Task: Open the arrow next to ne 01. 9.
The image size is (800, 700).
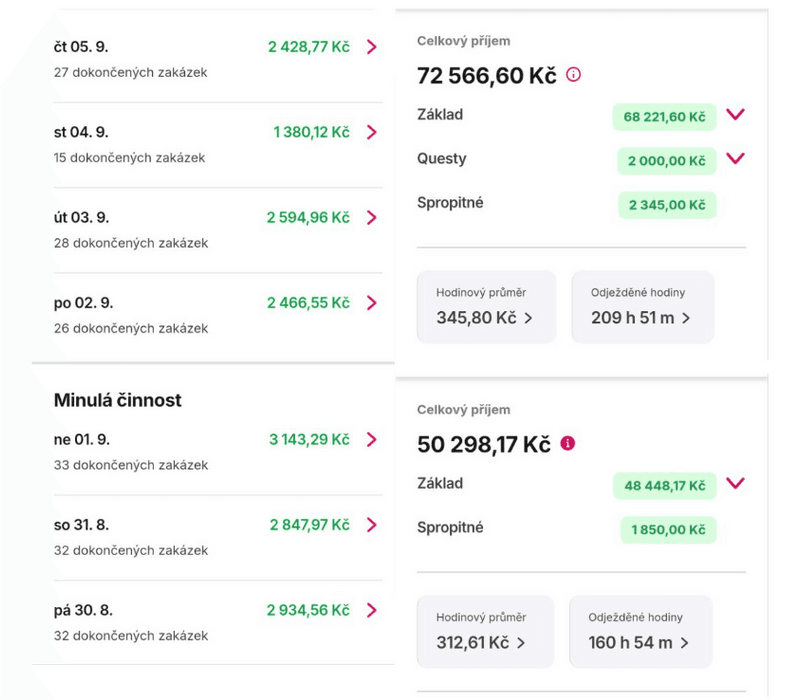Action: point(369,440)
